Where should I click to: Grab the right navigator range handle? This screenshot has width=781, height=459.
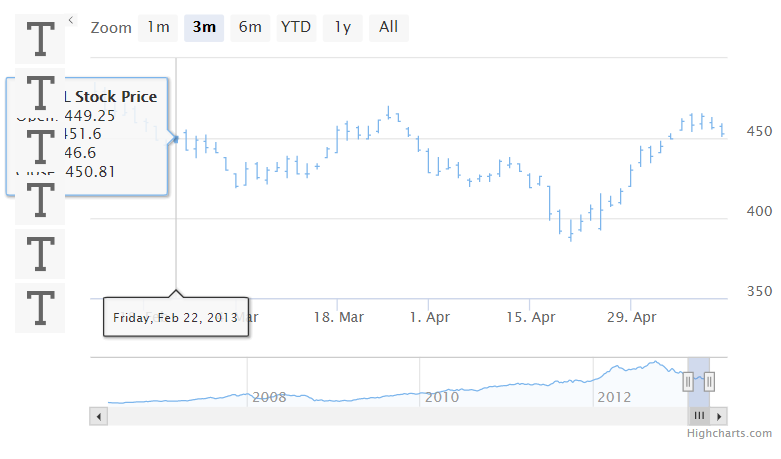tap(709, 382)
